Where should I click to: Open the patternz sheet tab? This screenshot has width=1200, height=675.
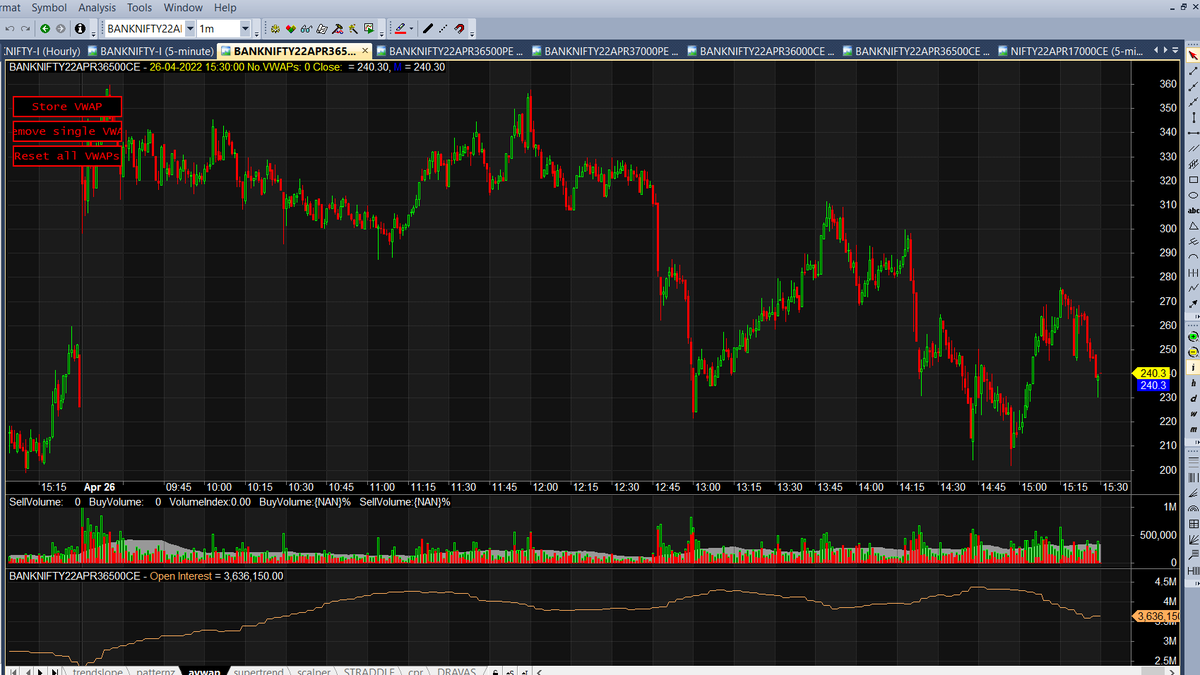(x=156, y=670)
